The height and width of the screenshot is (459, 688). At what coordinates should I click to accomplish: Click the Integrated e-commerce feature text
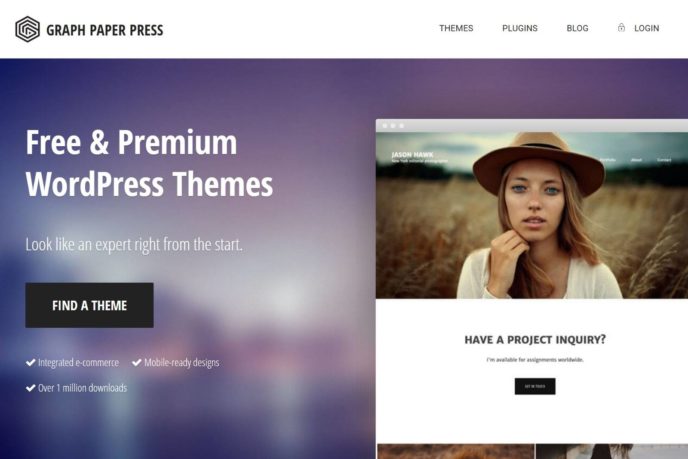point(78,362)
